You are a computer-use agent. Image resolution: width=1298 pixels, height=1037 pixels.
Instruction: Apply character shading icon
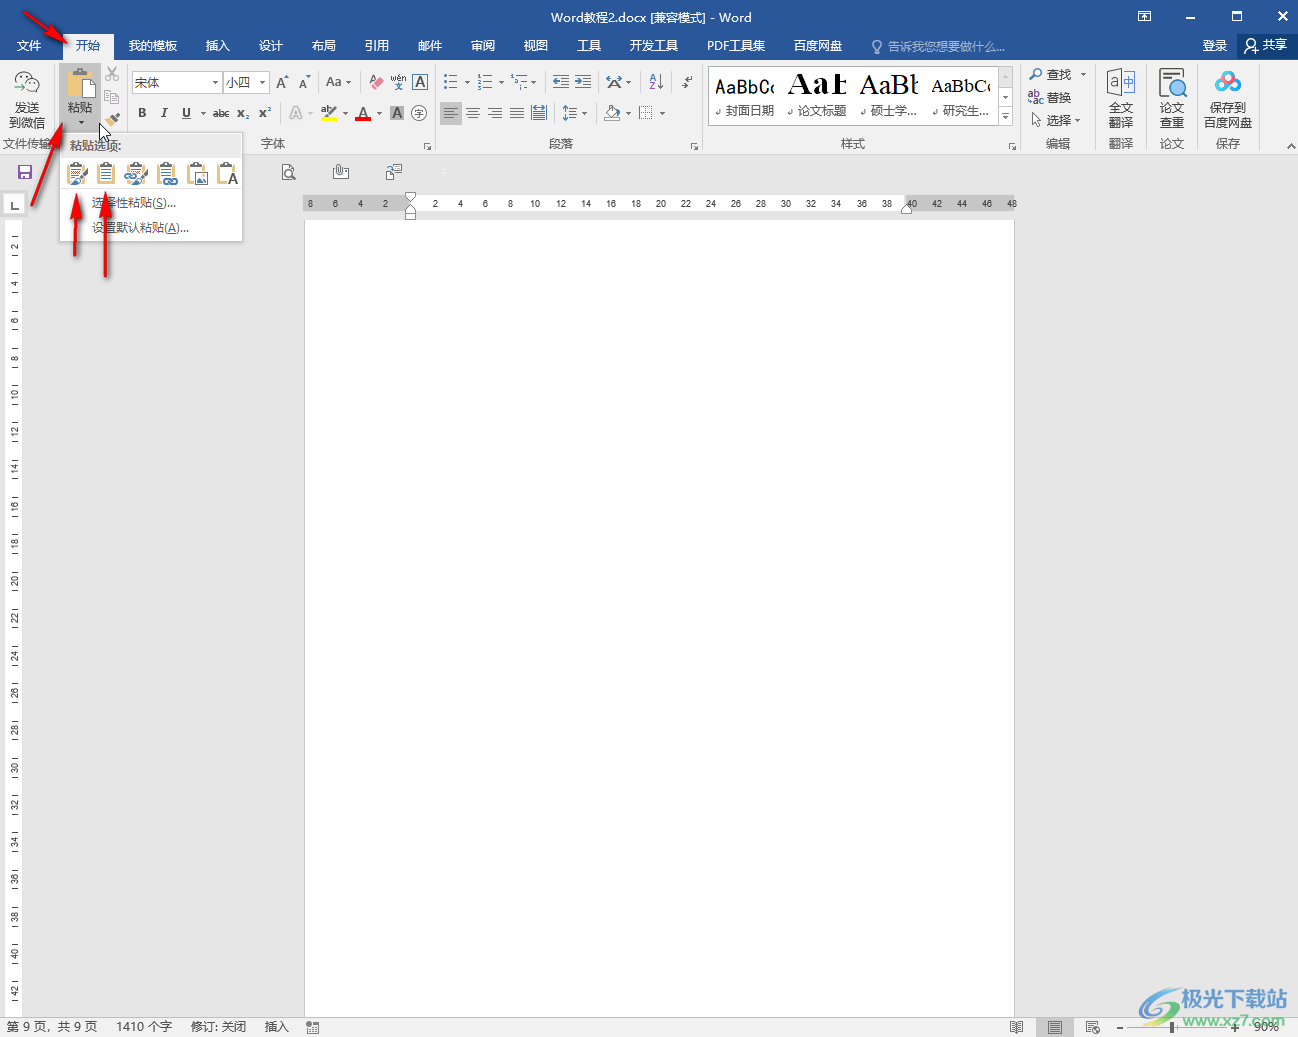tap(397, 113)
